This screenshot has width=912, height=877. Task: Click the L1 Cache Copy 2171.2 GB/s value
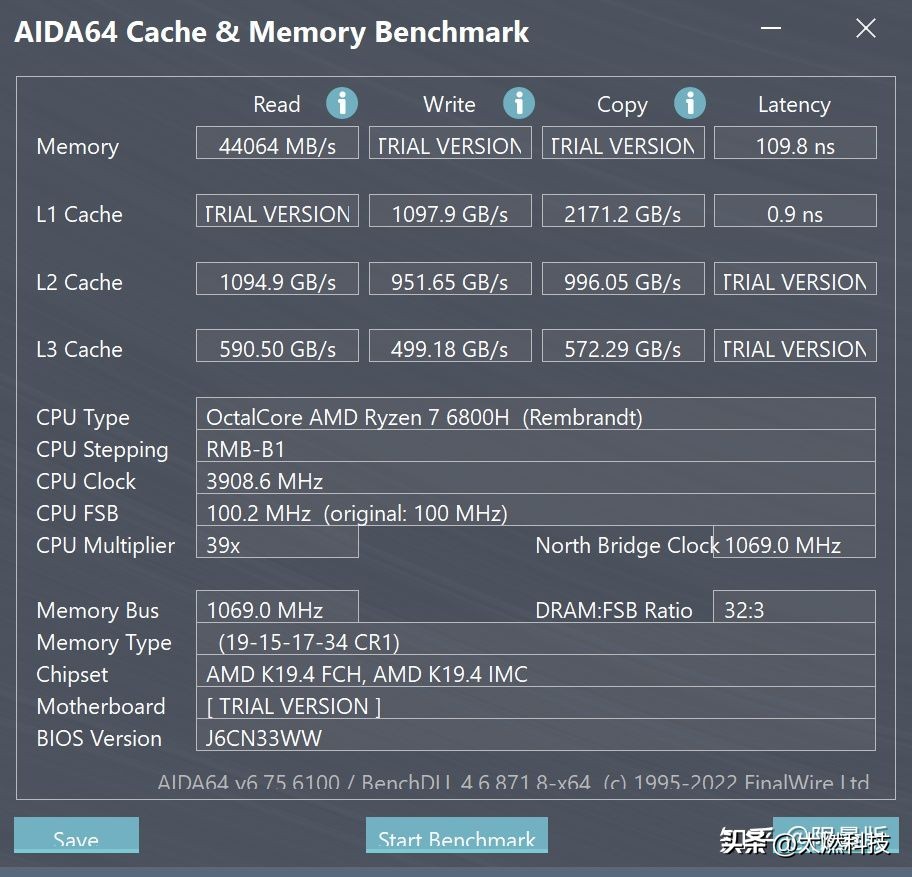(623, 212)
